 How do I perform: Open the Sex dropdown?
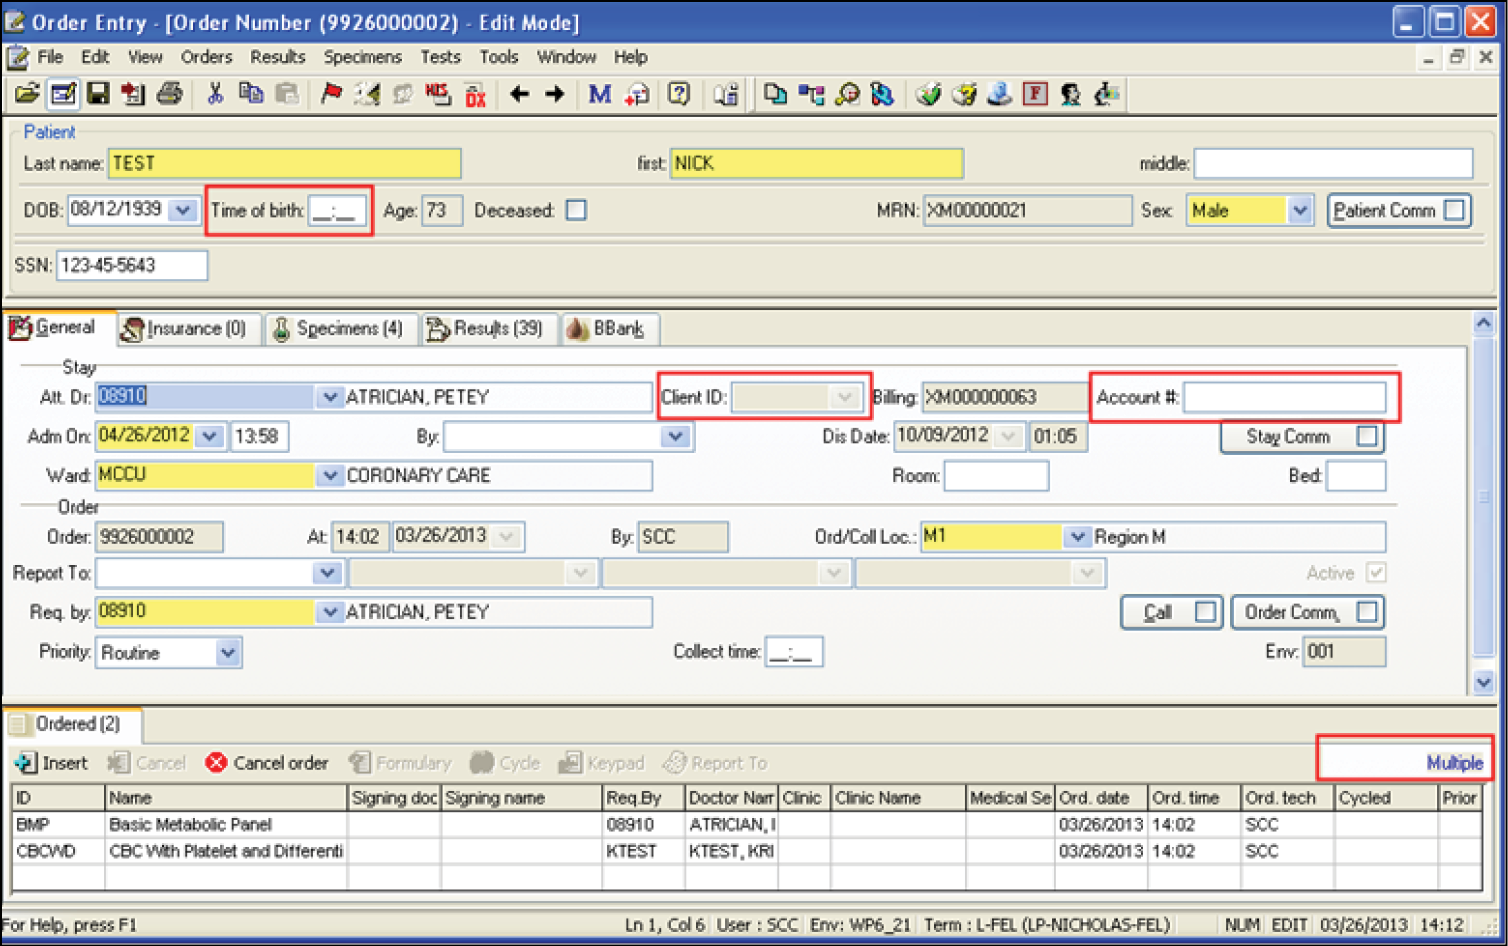pos(1299,211)
